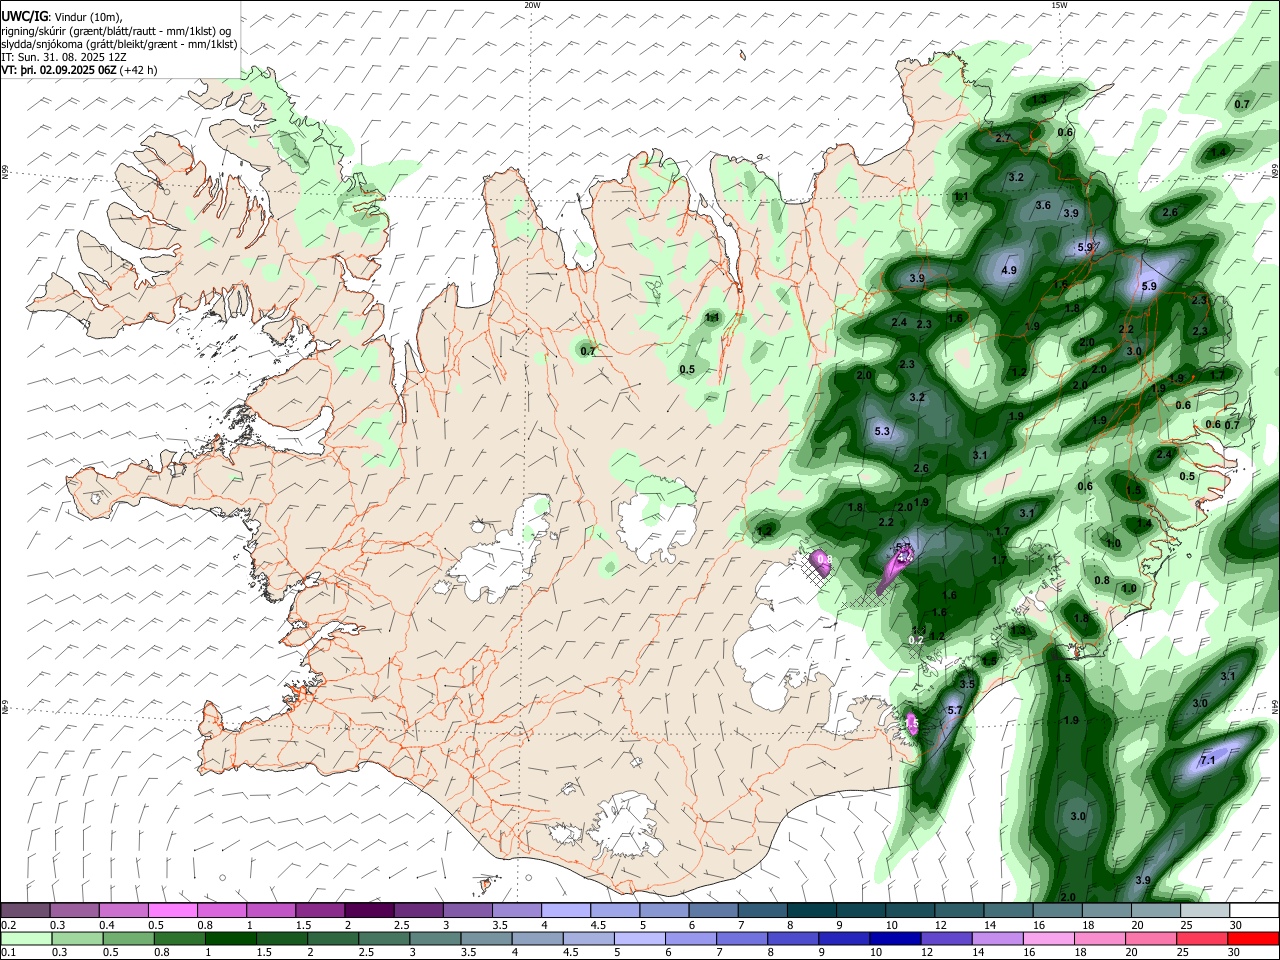
Task: Click the 7.1 precipitation value offshore southeast
Action: 1207,760
